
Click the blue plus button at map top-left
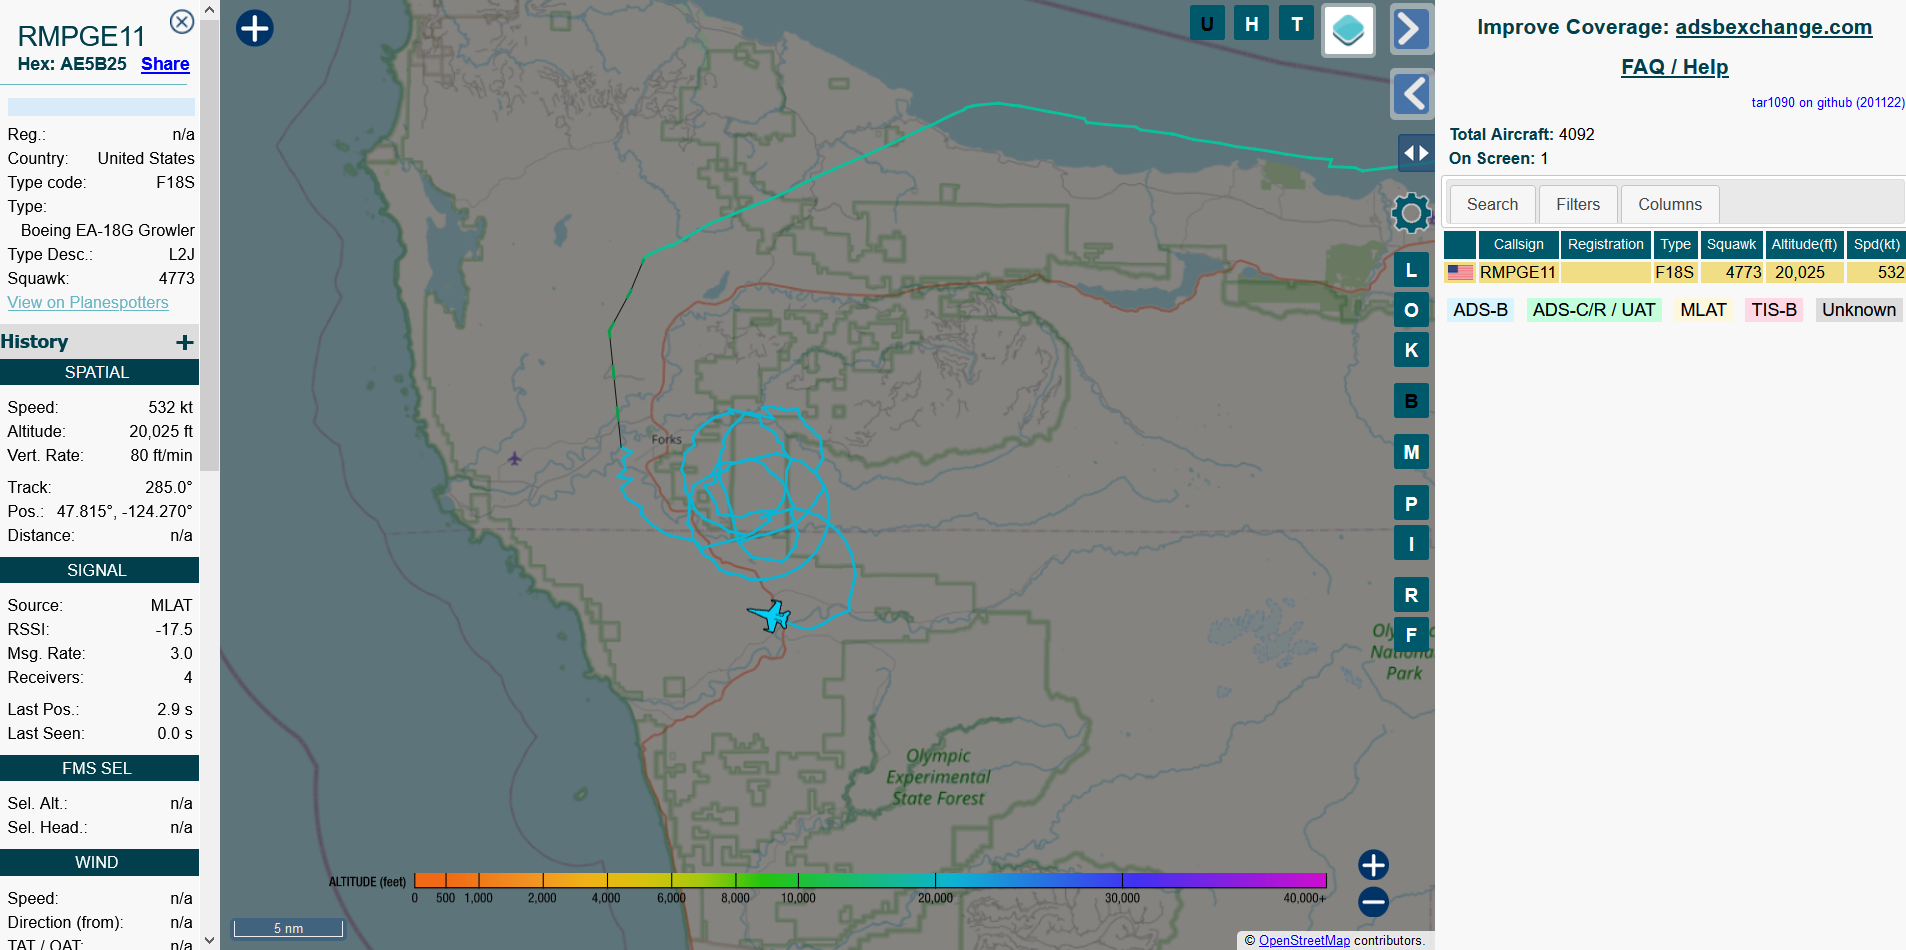255,28
